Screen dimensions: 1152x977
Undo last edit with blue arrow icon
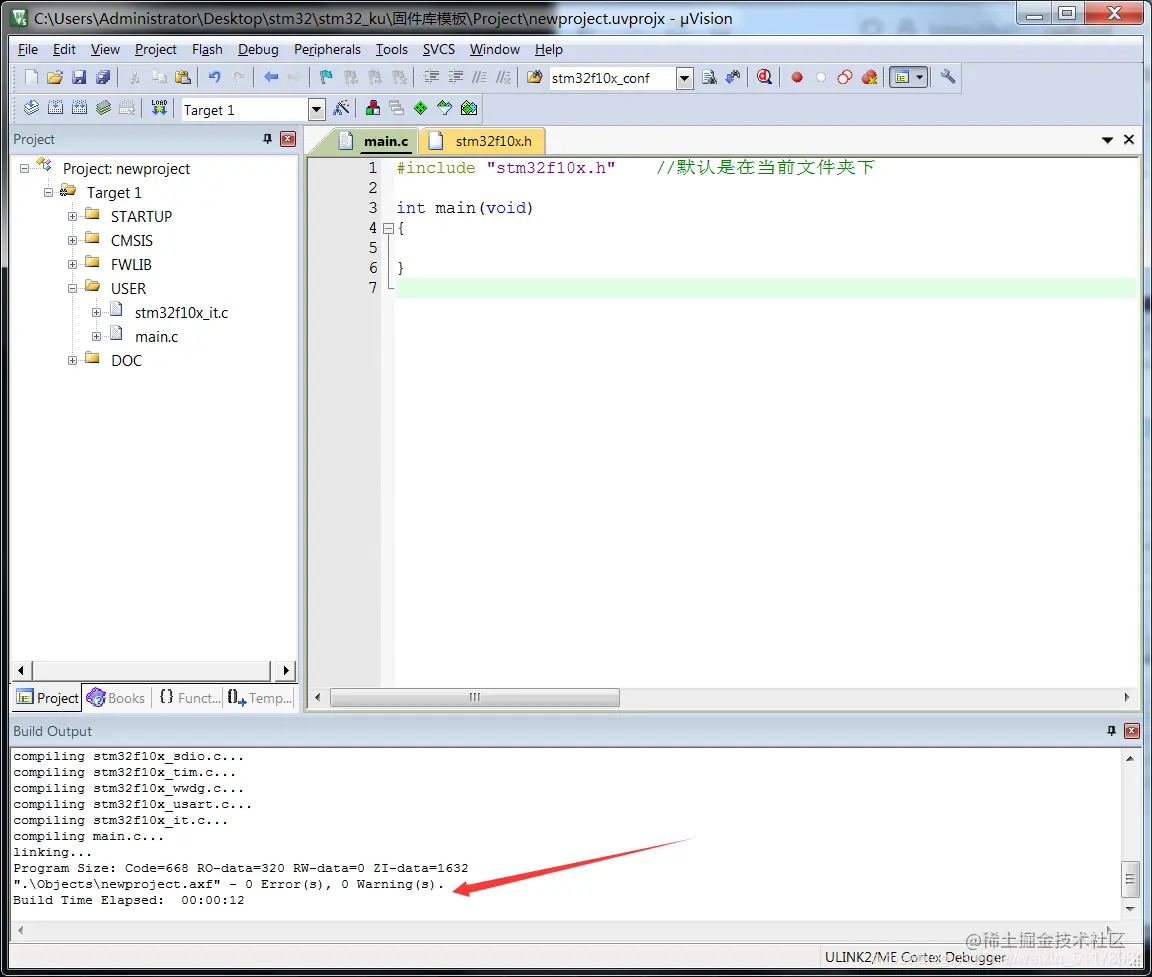[x=214, y=77]
